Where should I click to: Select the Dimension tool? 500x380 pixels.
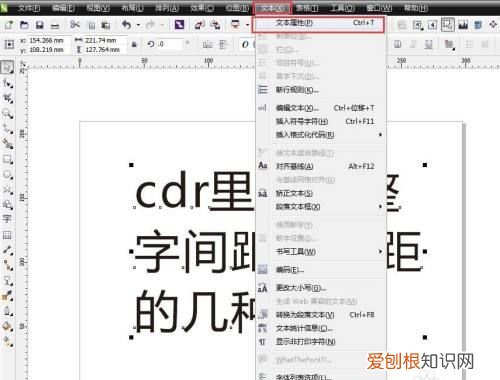pyautogui.click(x=7, y=250)
